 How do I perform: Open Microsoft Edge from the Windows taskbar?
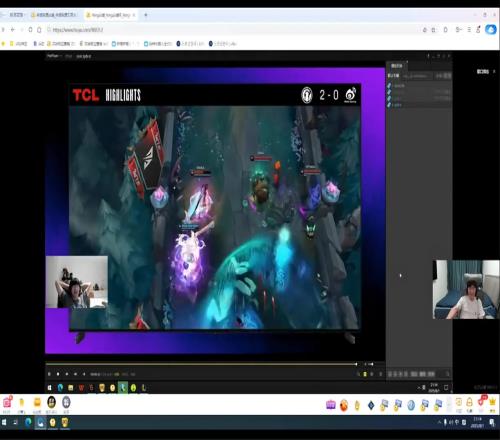pyautogui.click(x=28, y=422)
